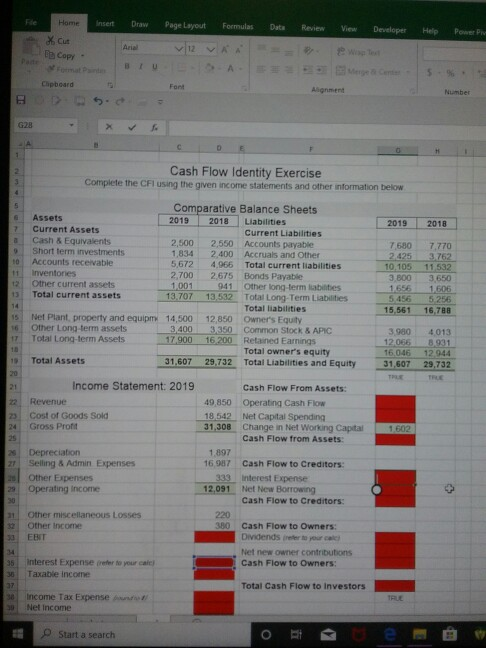Click the Orientation text angle icon

point(310,52)
